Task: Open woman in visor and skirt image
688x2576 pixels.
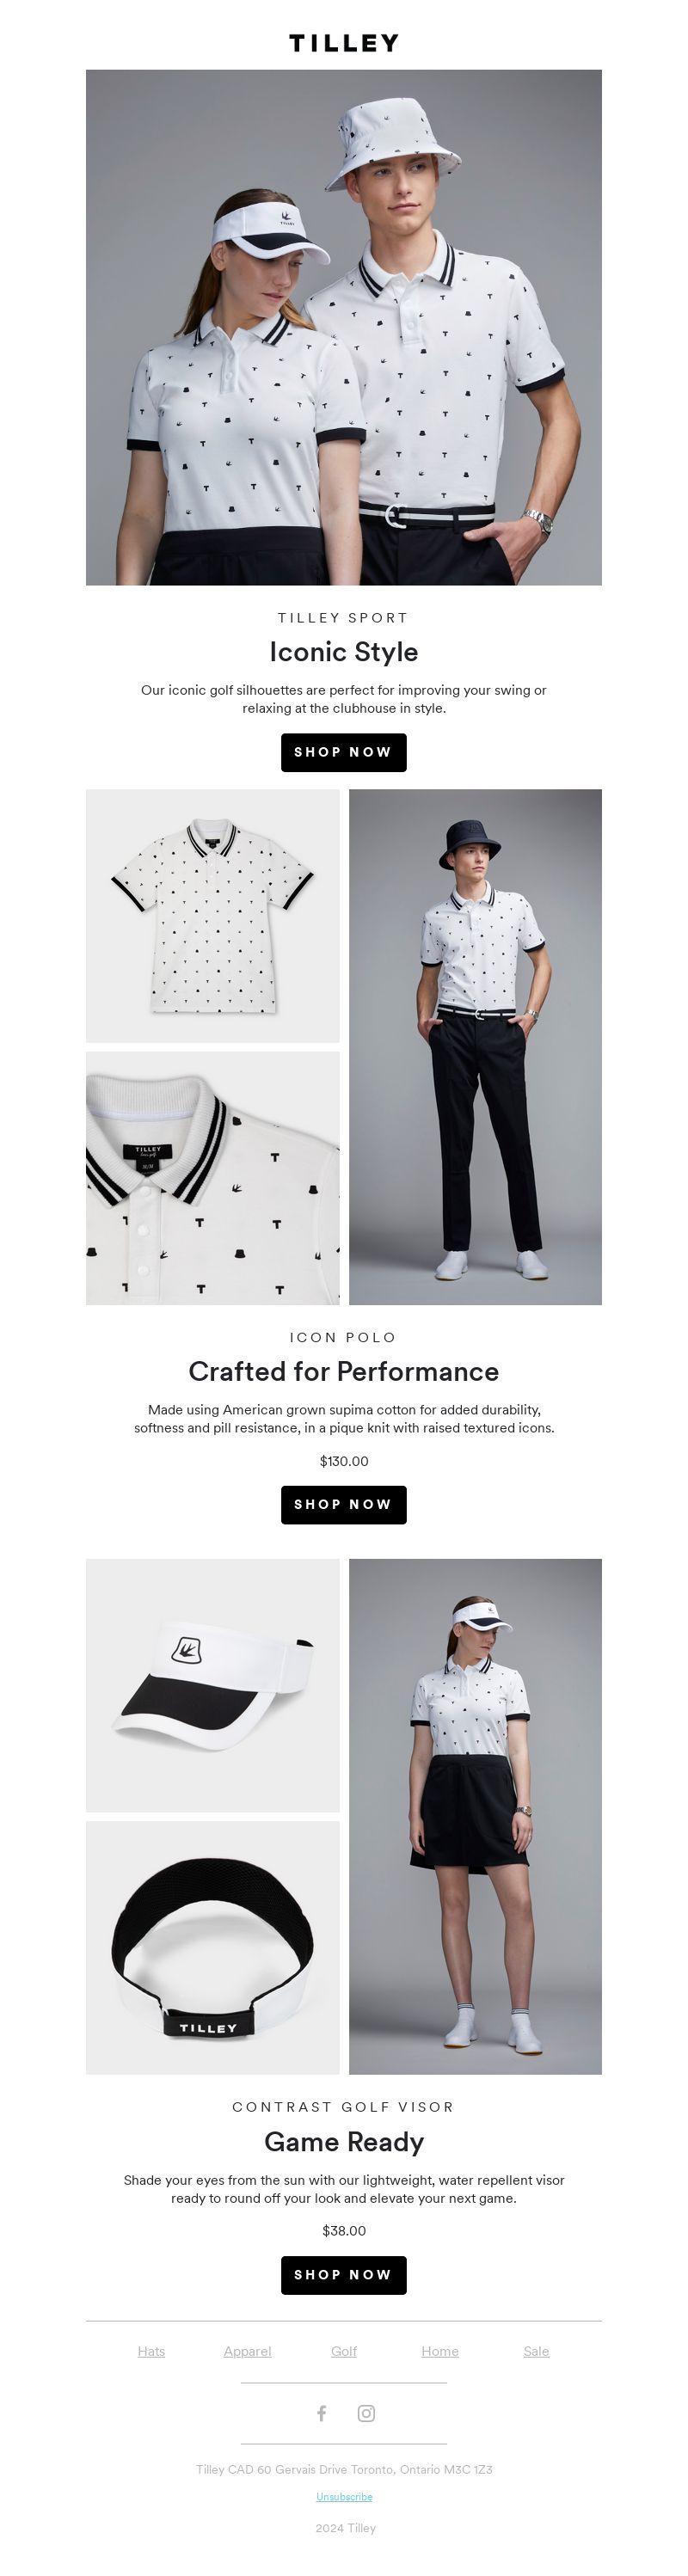Action: point(475,1816)
